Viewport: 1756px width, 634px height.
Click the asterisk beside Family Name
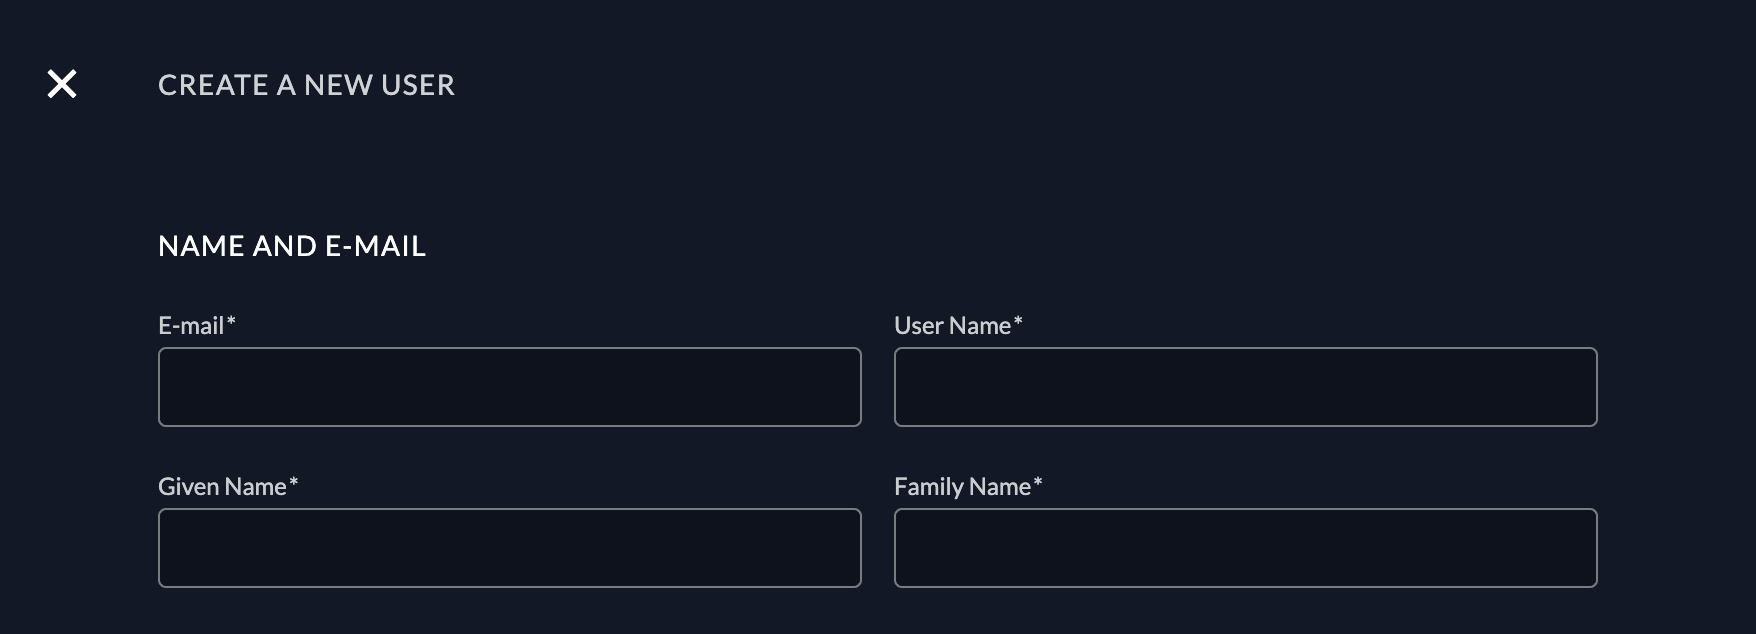[x=1038, y=483]
